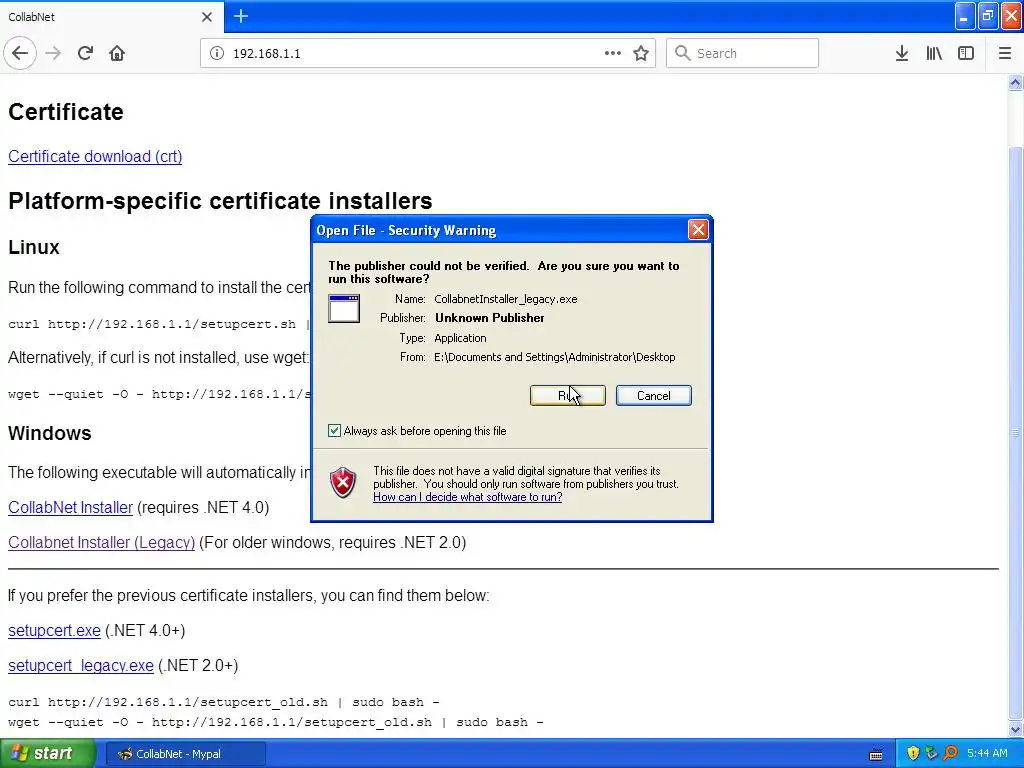Close the CollabNet tab
This screenshot has width=1024, height=768.
[x=207, y=17]
